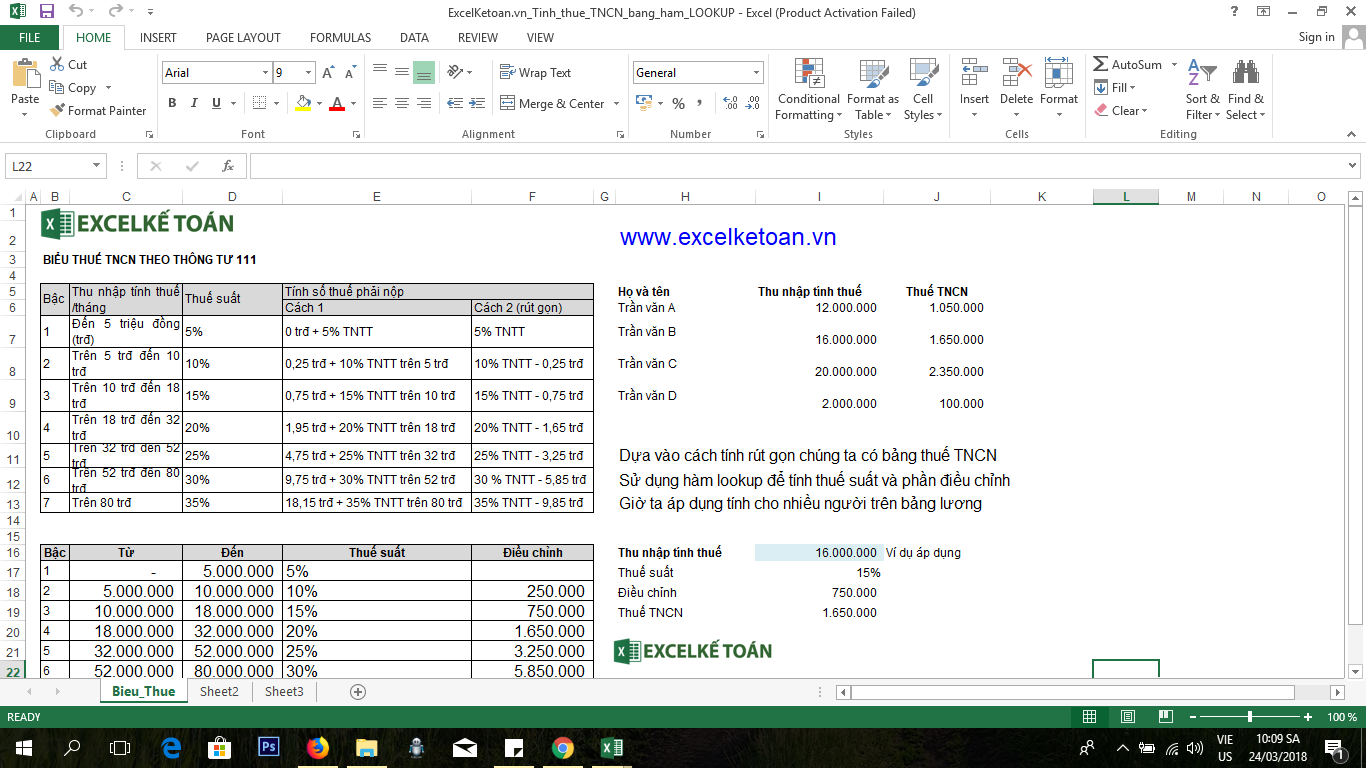This screenshot has width=1366, height=768.
Task: Center text horizontally
Action: click(401, 104)
